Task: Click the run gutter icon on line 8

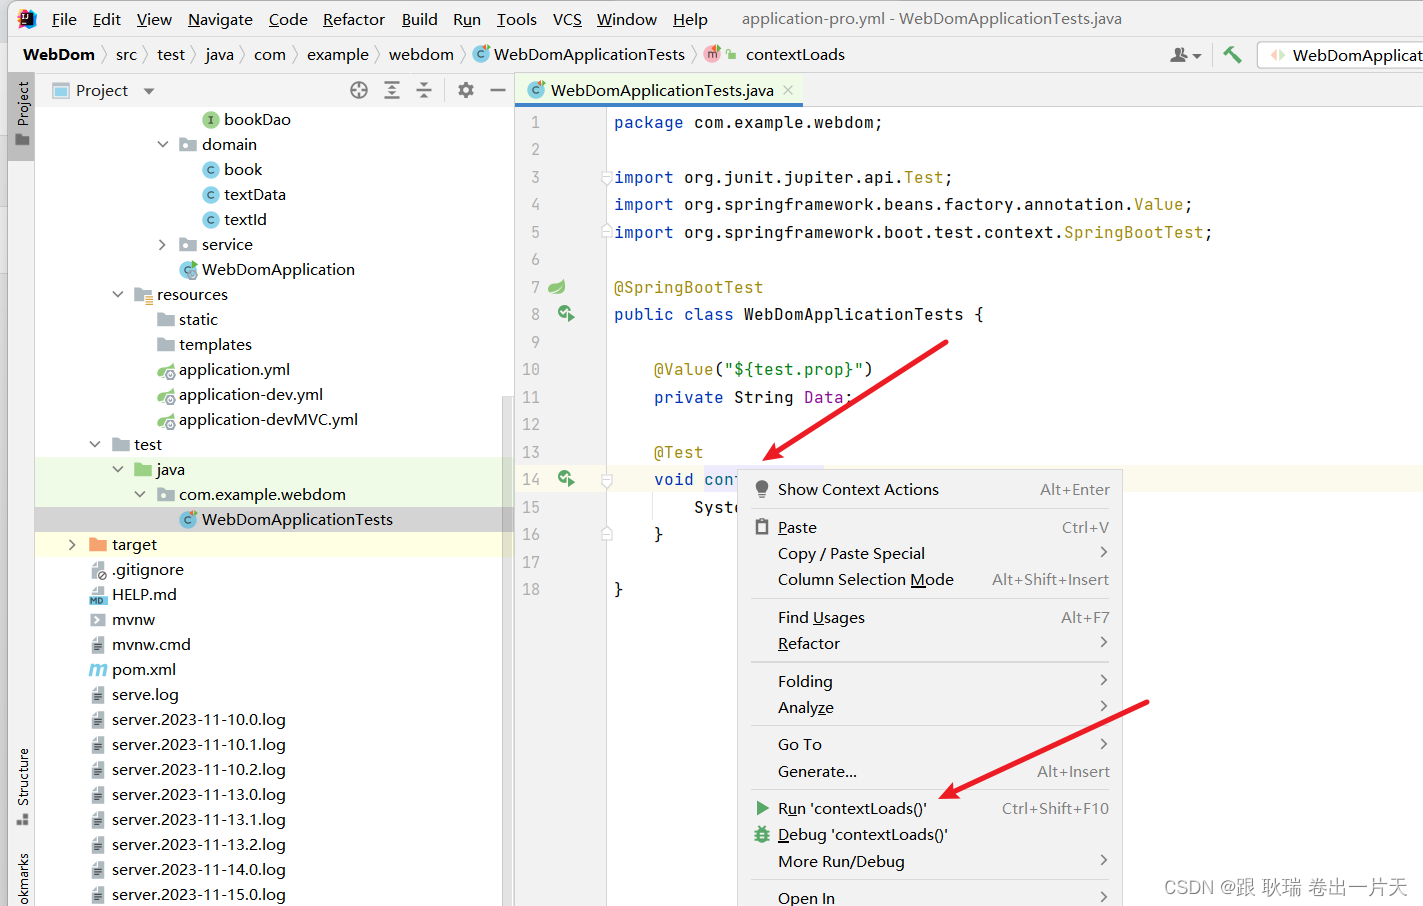Action: pyautogui.click(x=566, y=314)
